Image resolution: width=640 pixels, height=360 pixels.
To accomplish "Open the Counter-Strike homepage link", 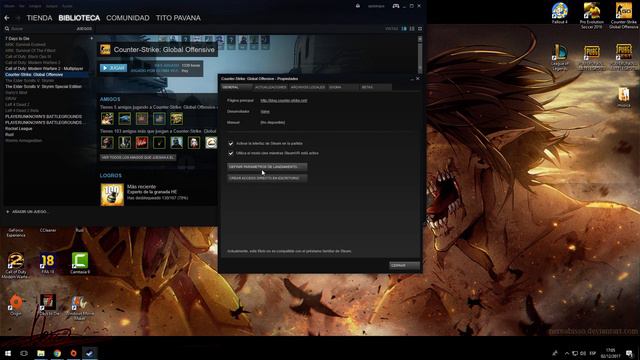I will pyautogui.click(x=284, y=100).
